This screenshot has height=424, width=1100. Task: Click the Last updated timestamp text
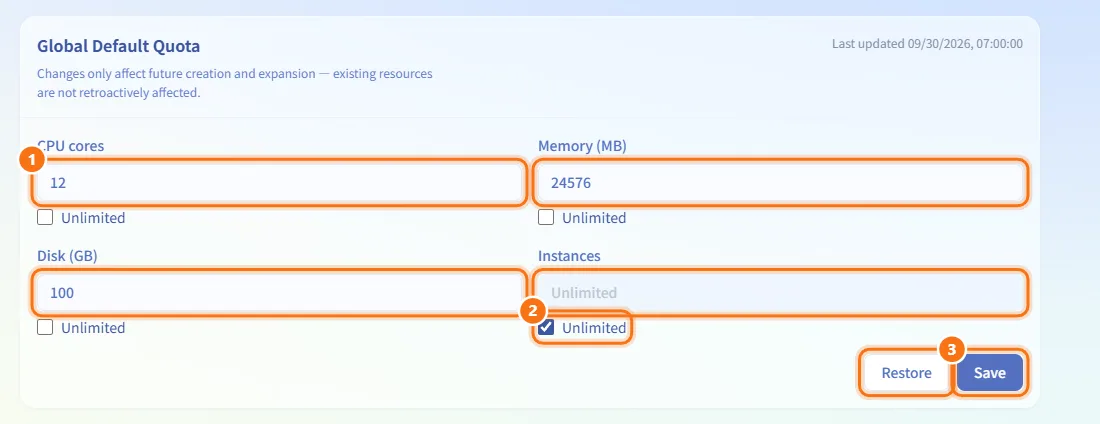pyautogui.click(x=927, y=44)
